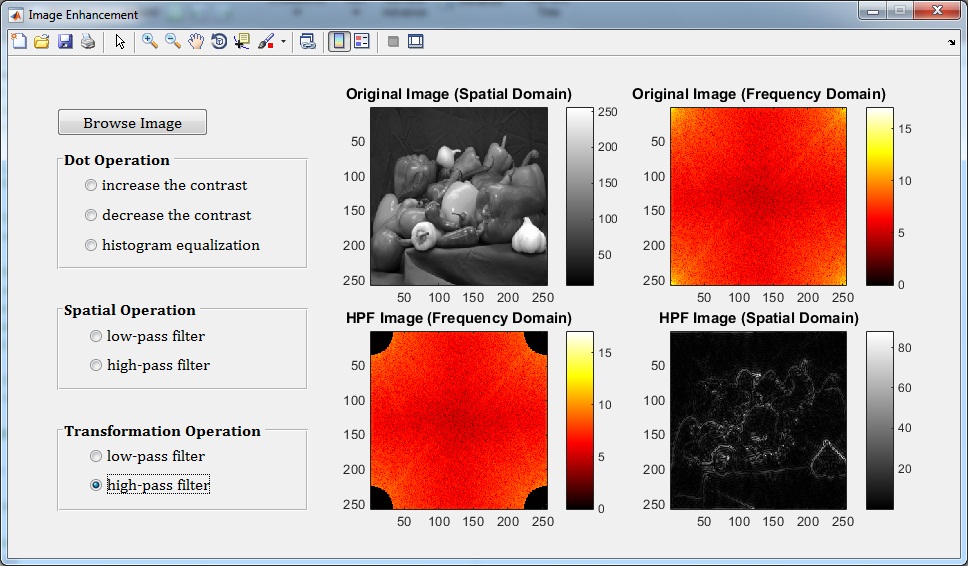Screen dimensions: 968x566
Task: Click the Original Image frequency domain colorbar
Action: 879,195
